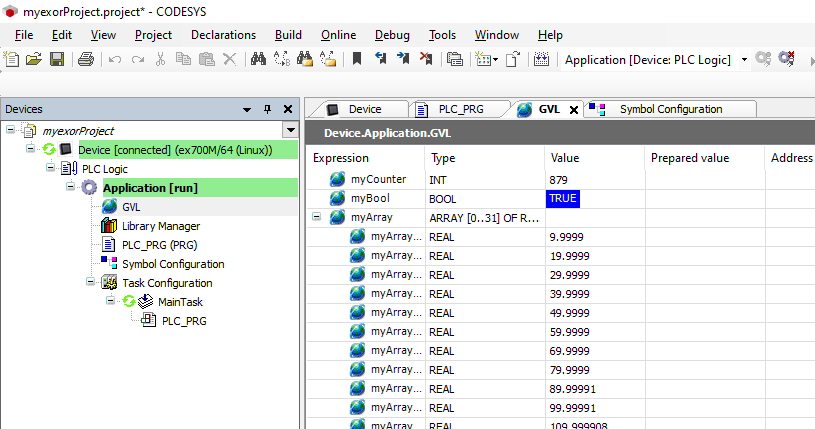Open Find with the first binoculars icon

click(x=258, y=59)
